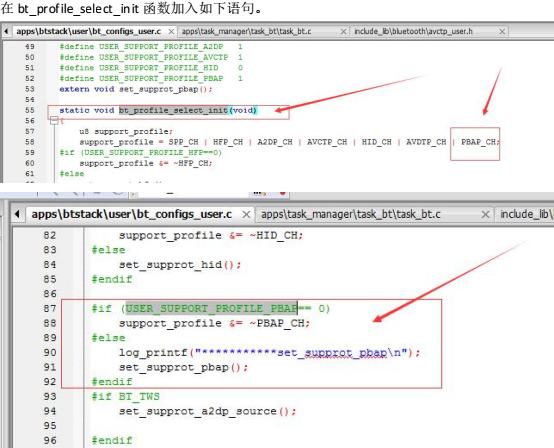The height and width of the screenshot is (448, 554).
Task: Click line number 87 in the gutter
Action: [50, 308]
